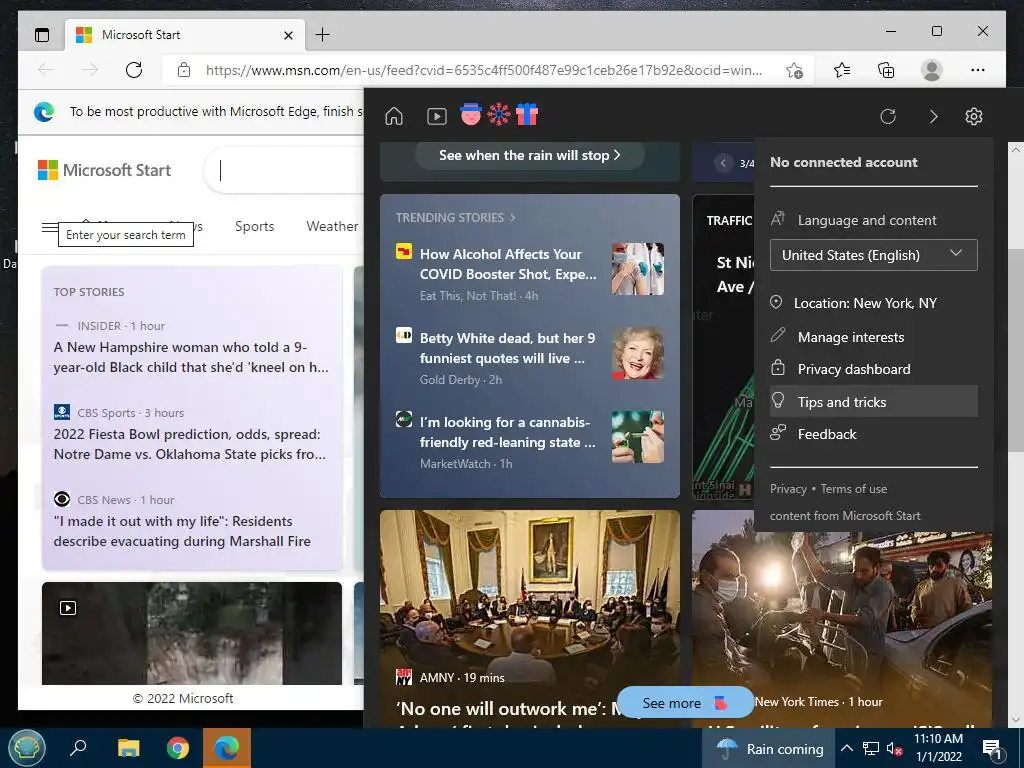
Task: Open the Weather tab
Action: click(332, 227)
